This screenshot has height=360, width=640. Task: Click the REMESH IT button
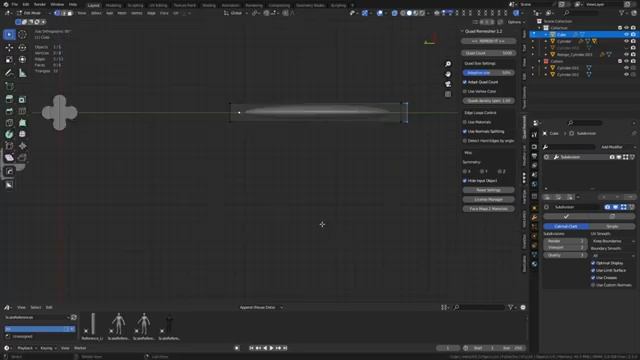488,41
